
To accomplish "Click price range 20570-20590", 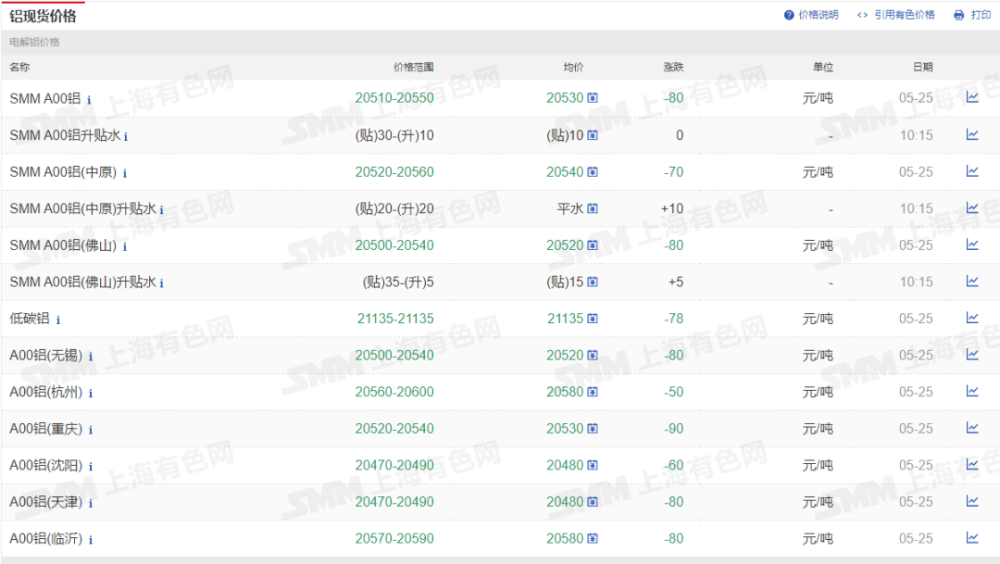I will 394,538.
